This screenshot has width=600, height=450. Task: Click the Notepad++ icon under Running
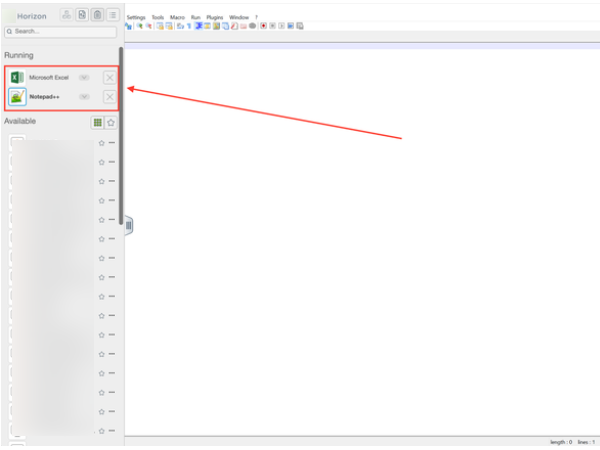(x=17, y=97)
